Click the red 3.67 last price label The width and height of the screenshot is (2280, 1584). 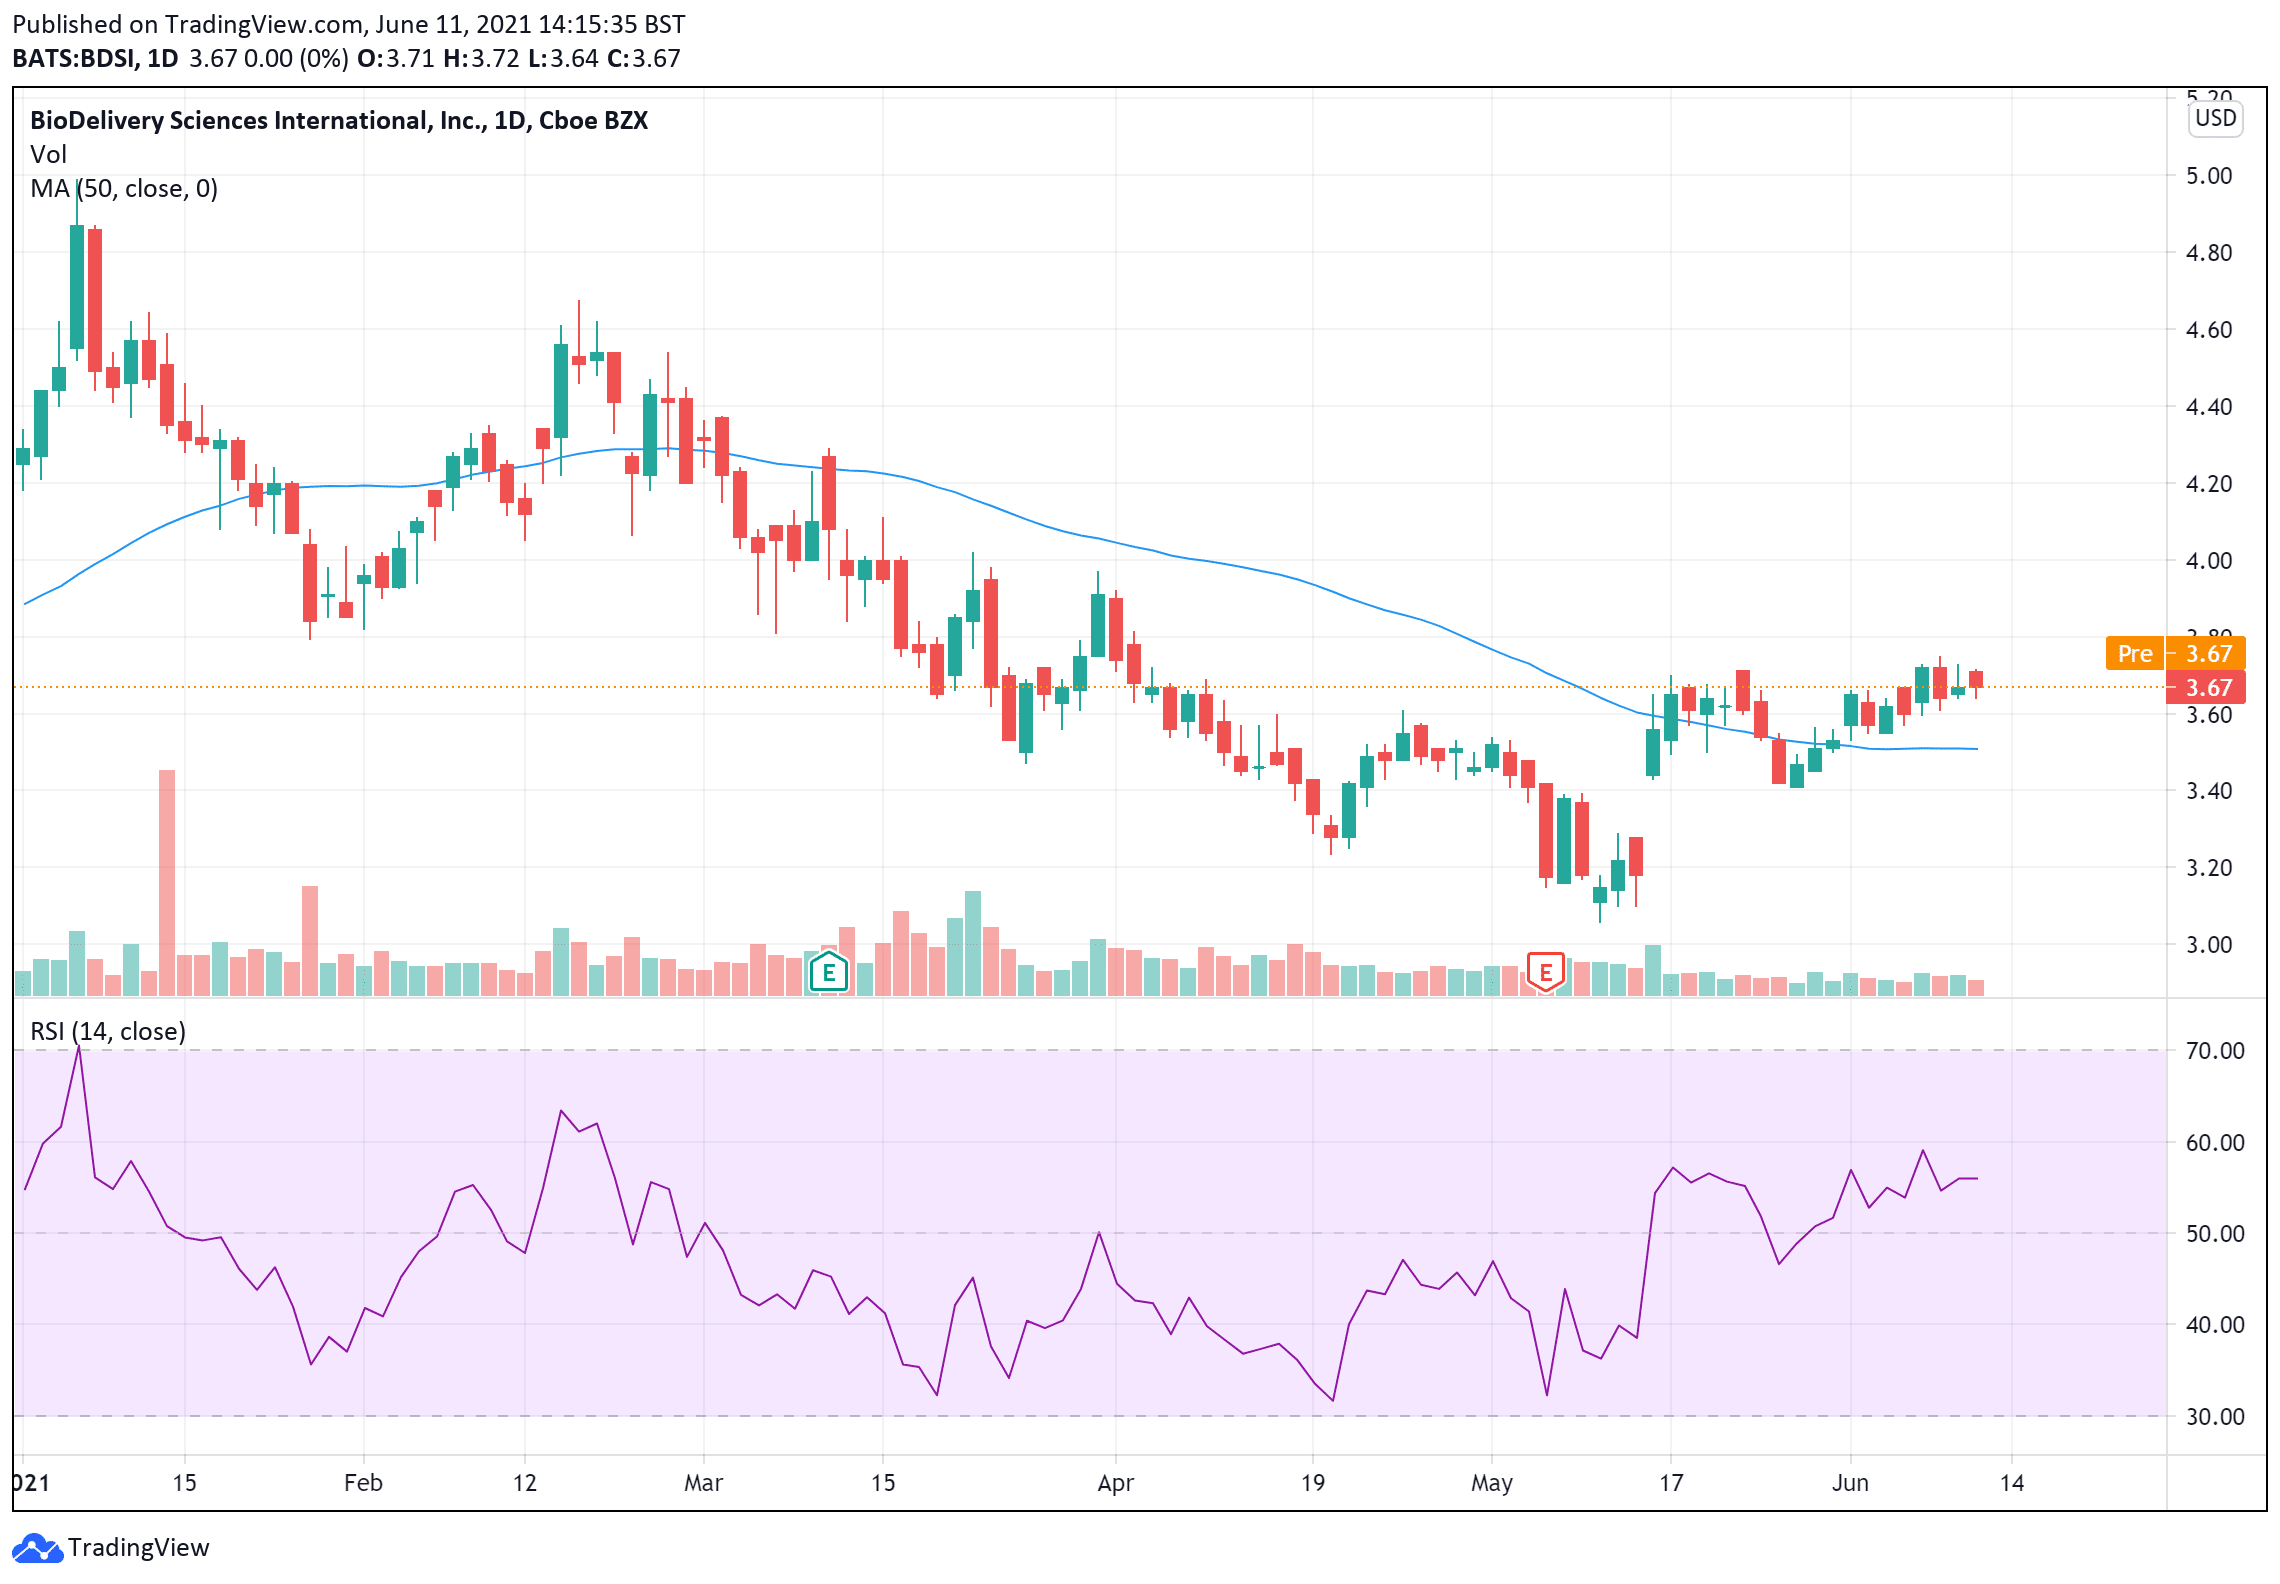tap(2205, 687)
